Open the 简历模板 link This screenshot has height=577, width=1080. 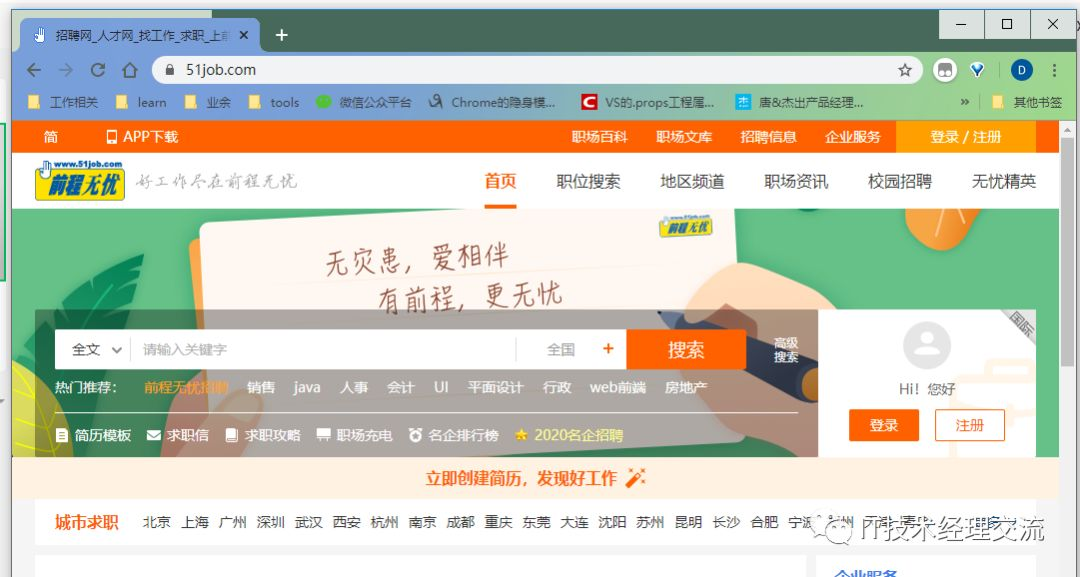point(94,435)
